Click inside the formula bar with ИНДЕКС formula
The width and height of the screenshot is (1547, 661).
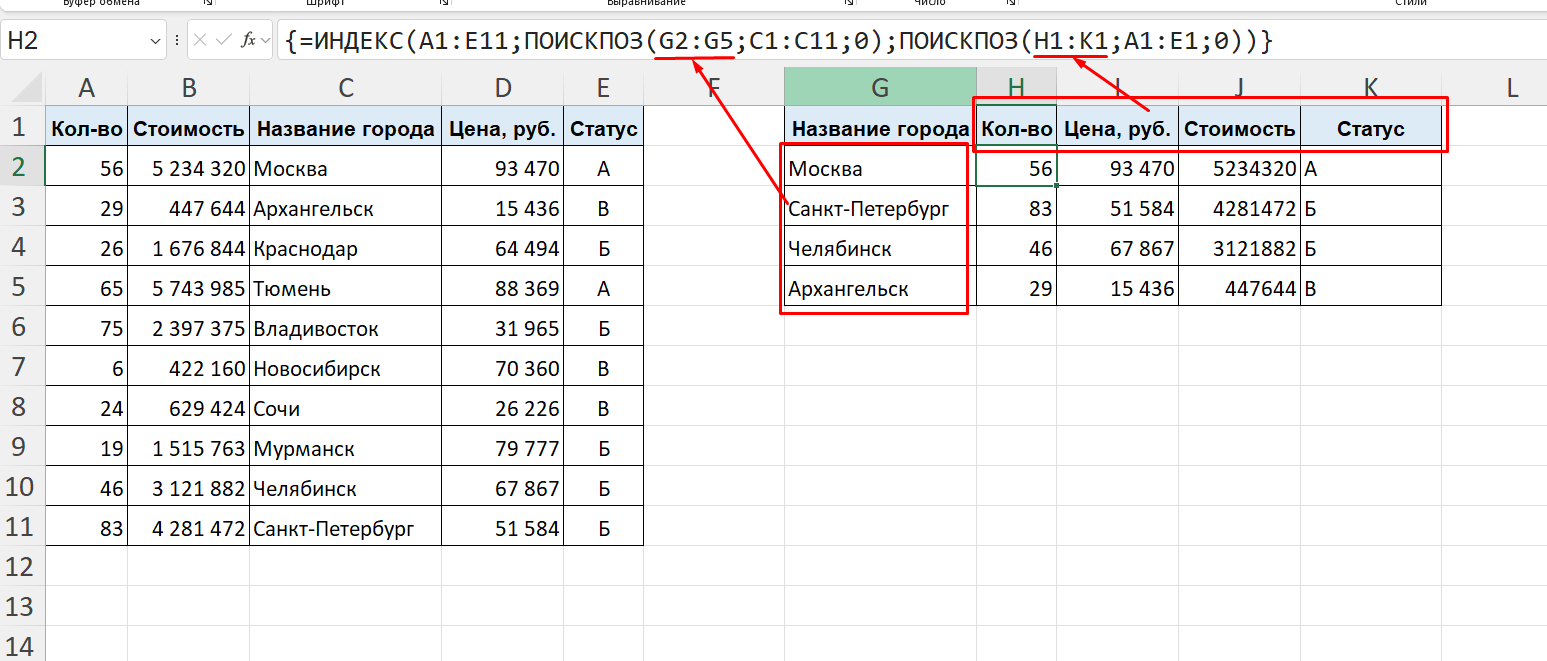coord(910,41)
